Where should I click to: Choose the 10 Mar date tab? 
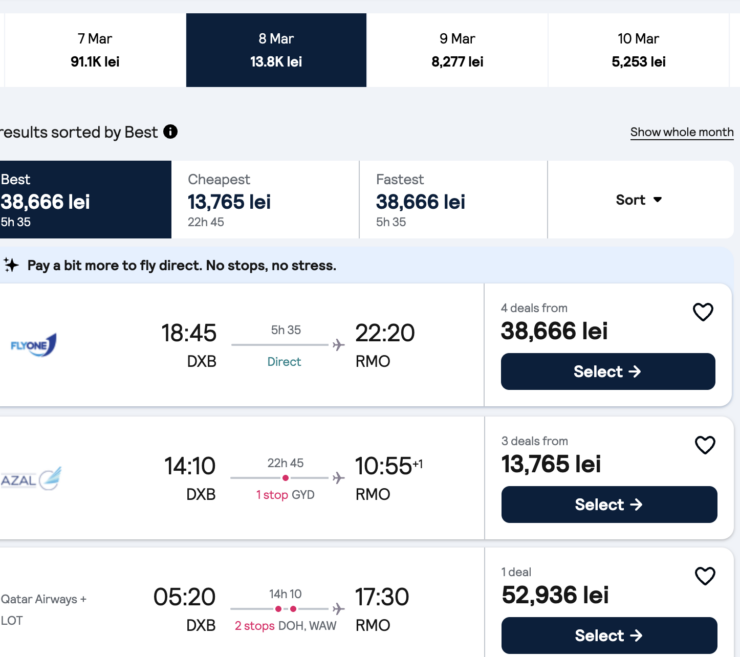638,50
